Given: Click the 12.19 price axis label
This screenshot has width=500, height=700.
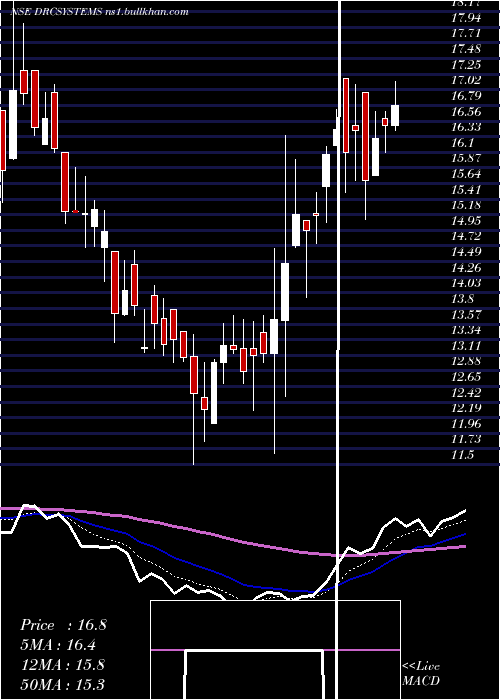Looking at the screenshot, I should tap(466, 408).
